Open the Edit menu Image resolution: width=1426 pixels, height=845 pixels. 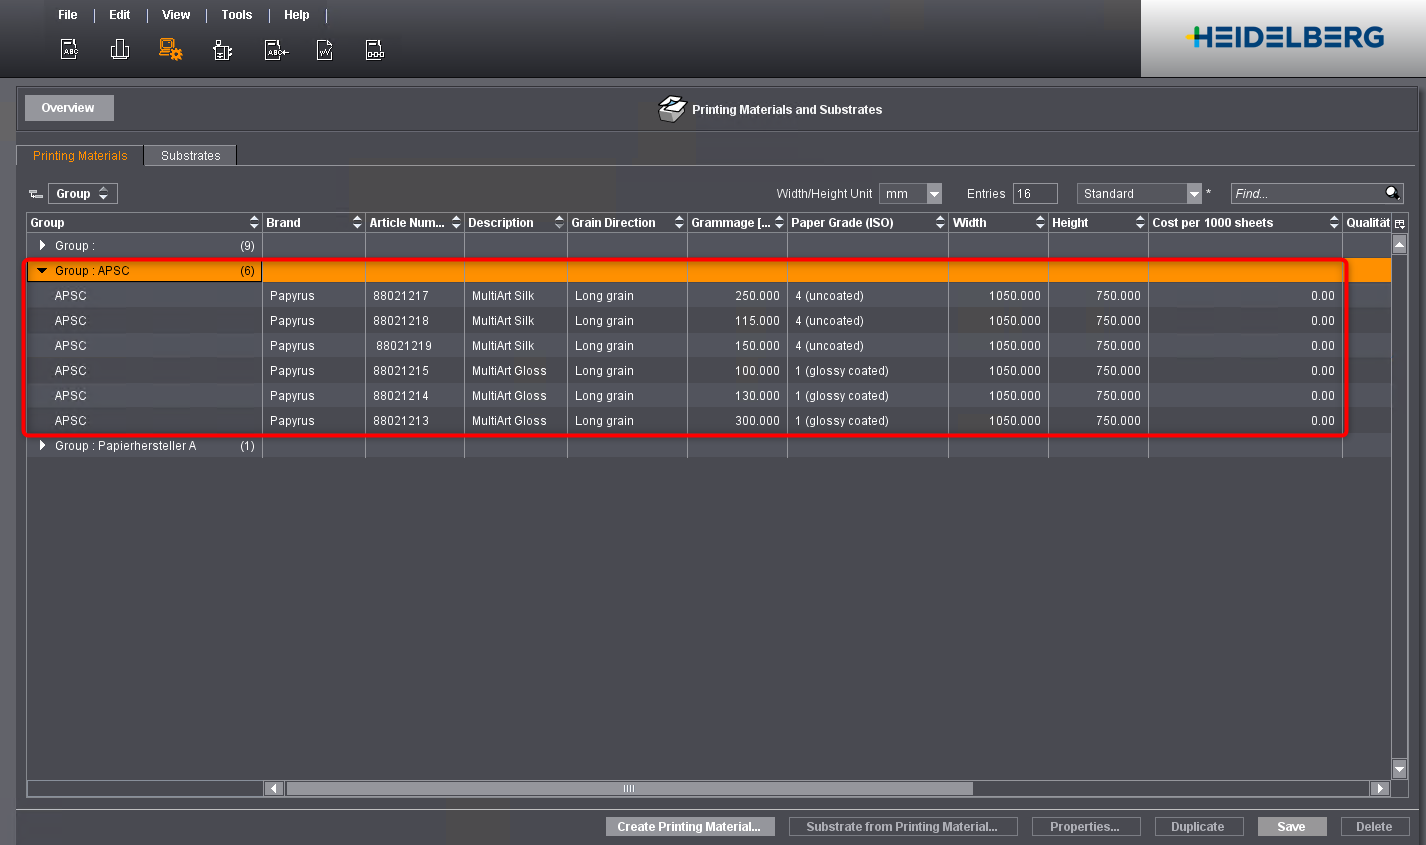point(120,15)
